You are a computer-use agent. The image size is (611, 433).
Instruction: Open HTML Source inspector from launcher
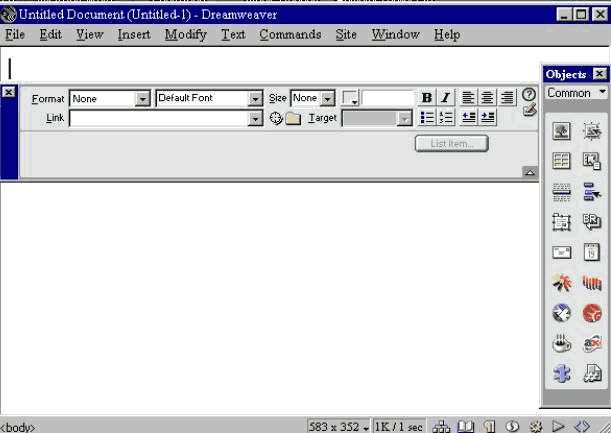pyautogui.click(x=582, y=427)
